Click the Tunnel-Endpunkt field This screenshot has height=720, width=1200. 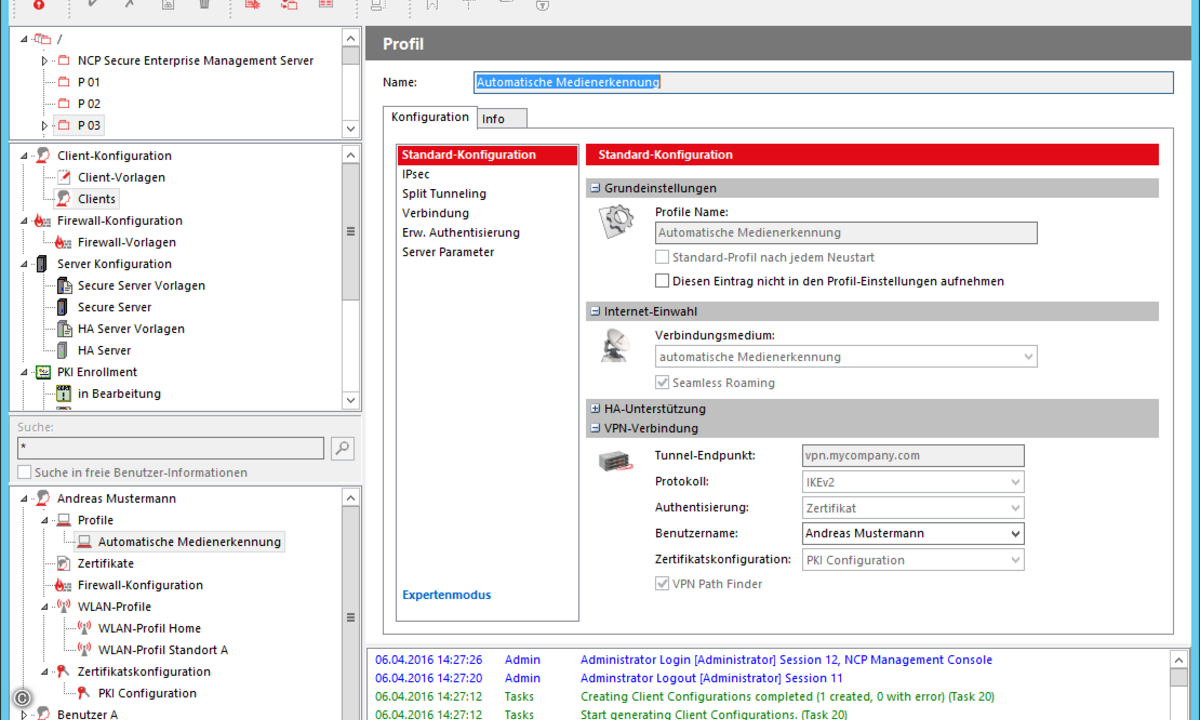click(913, 456)
